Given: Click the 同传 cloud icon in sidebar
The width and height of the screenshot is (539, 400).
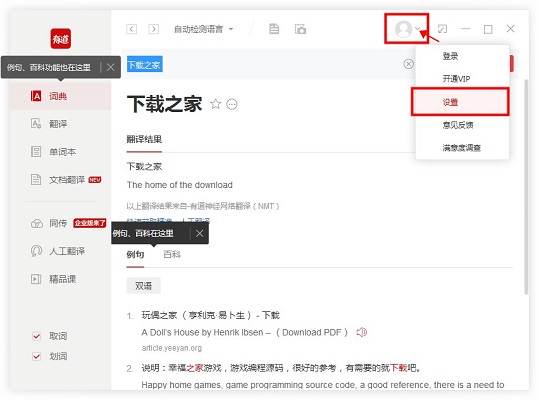Looking at the screenshot, I should pos(36,224).
